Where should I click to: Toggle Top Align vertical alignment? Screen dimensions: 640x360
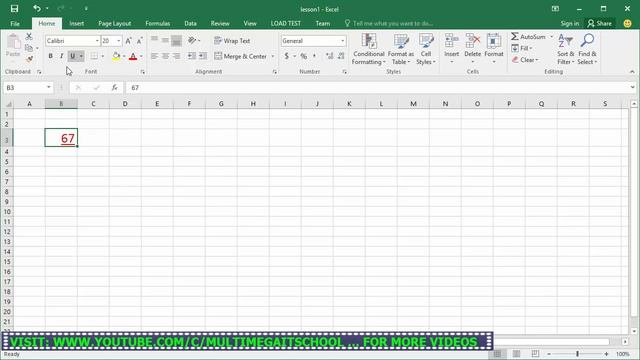[x=154, y=40]
